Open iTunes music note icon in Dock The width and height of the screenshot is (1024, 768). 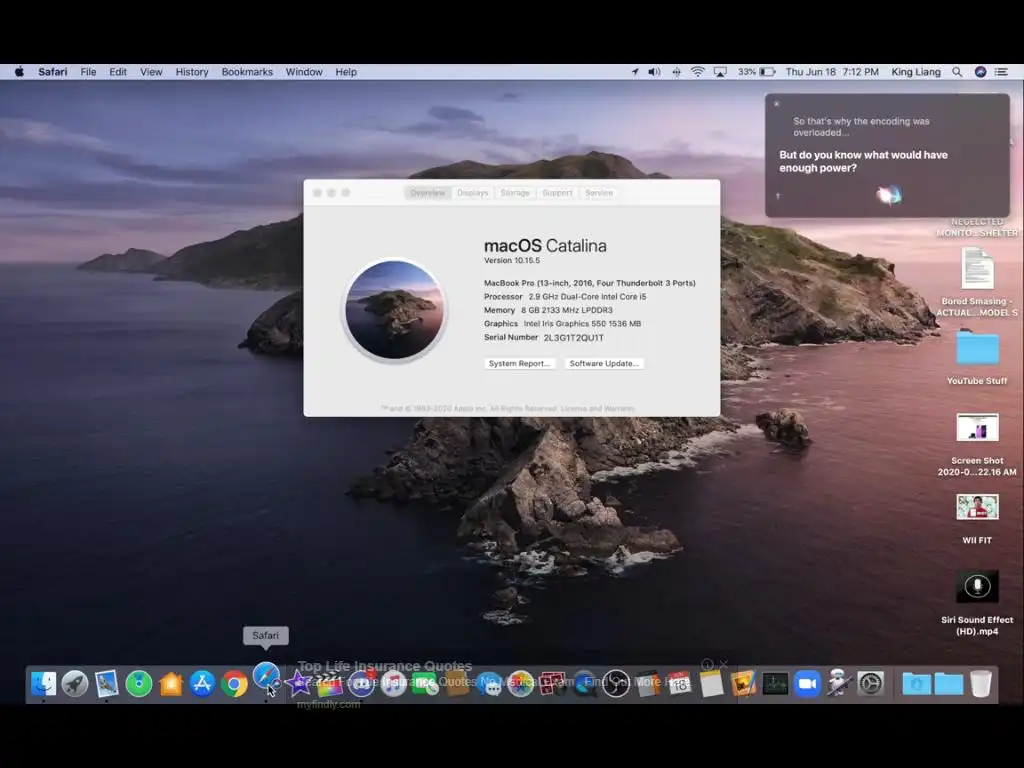[x=394, y=683]
